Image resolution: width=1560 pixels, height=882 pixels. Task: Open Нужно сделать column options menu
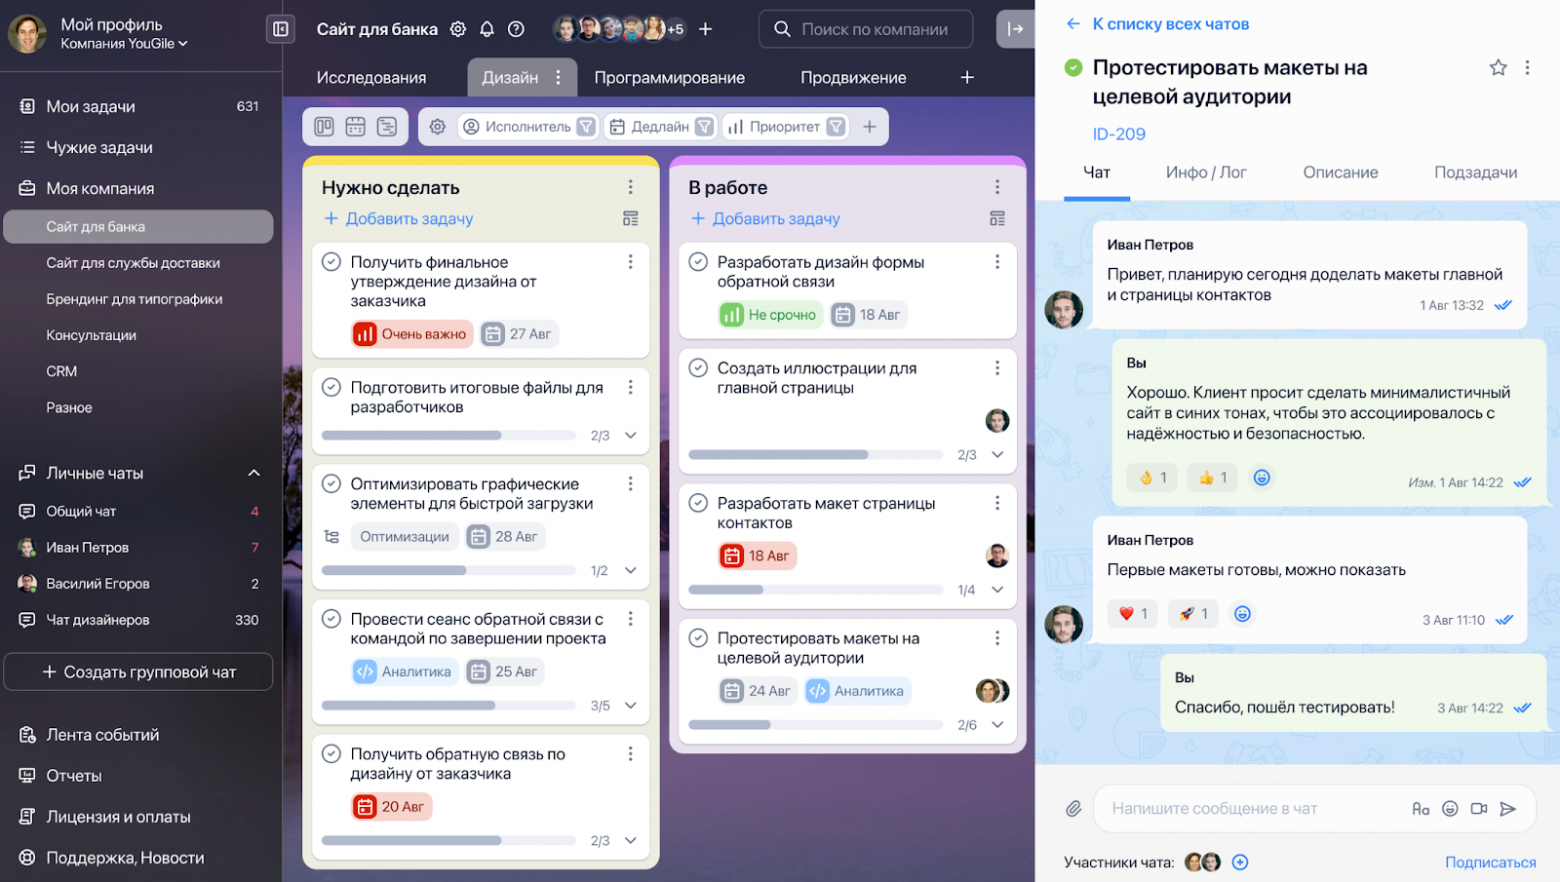(x=630, y=187)
